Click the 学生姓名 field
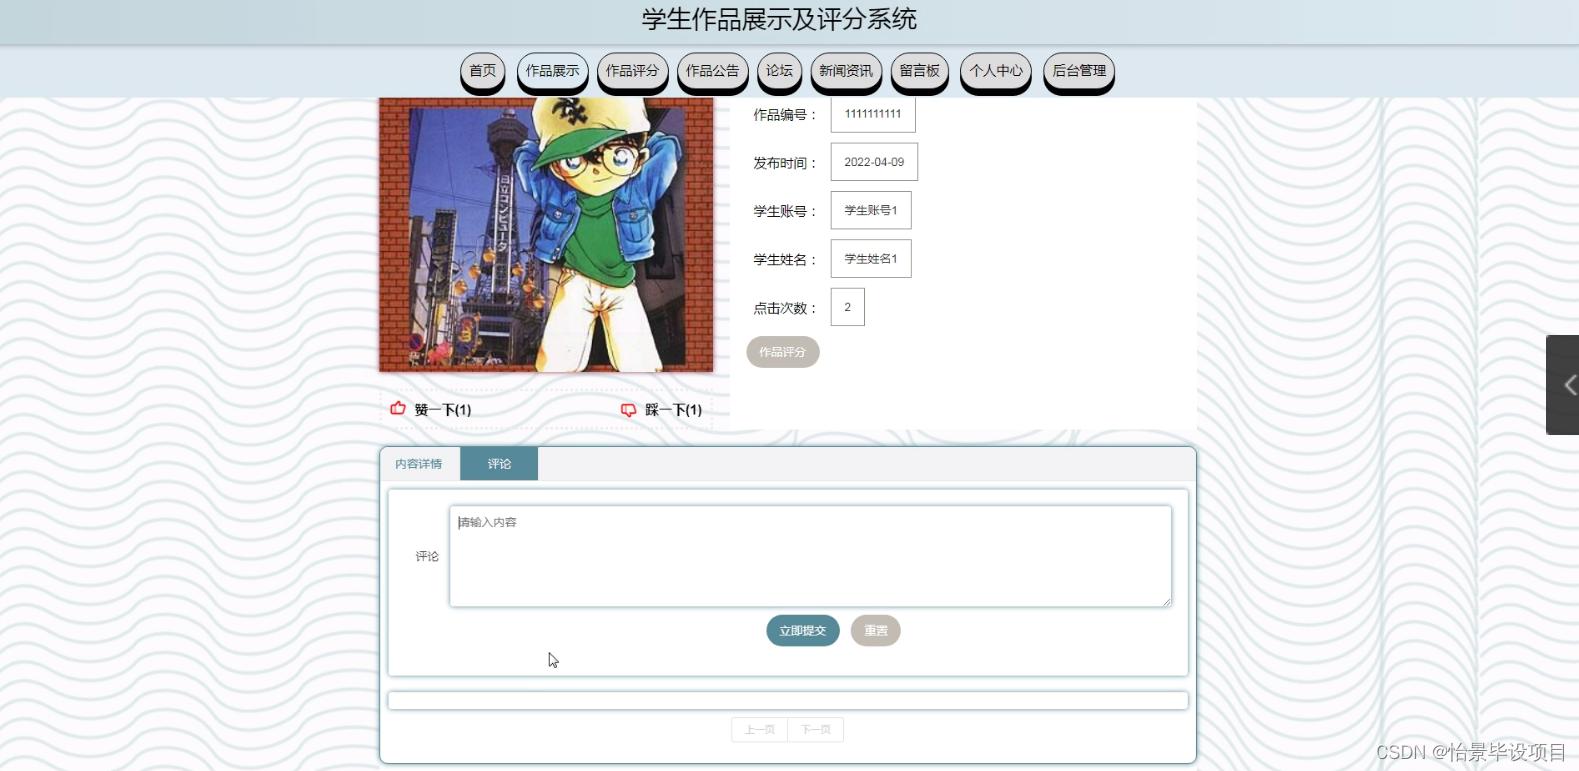Viewport: 1579px width, 771px height. tap(871, 259)
